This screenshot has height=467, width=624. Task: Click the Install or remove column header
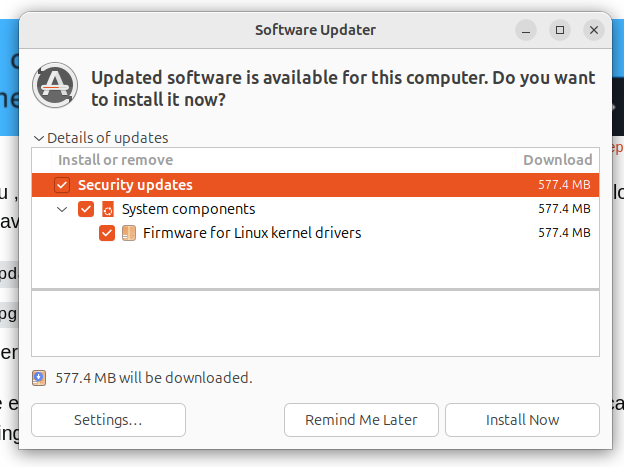[x=116, y=160]
